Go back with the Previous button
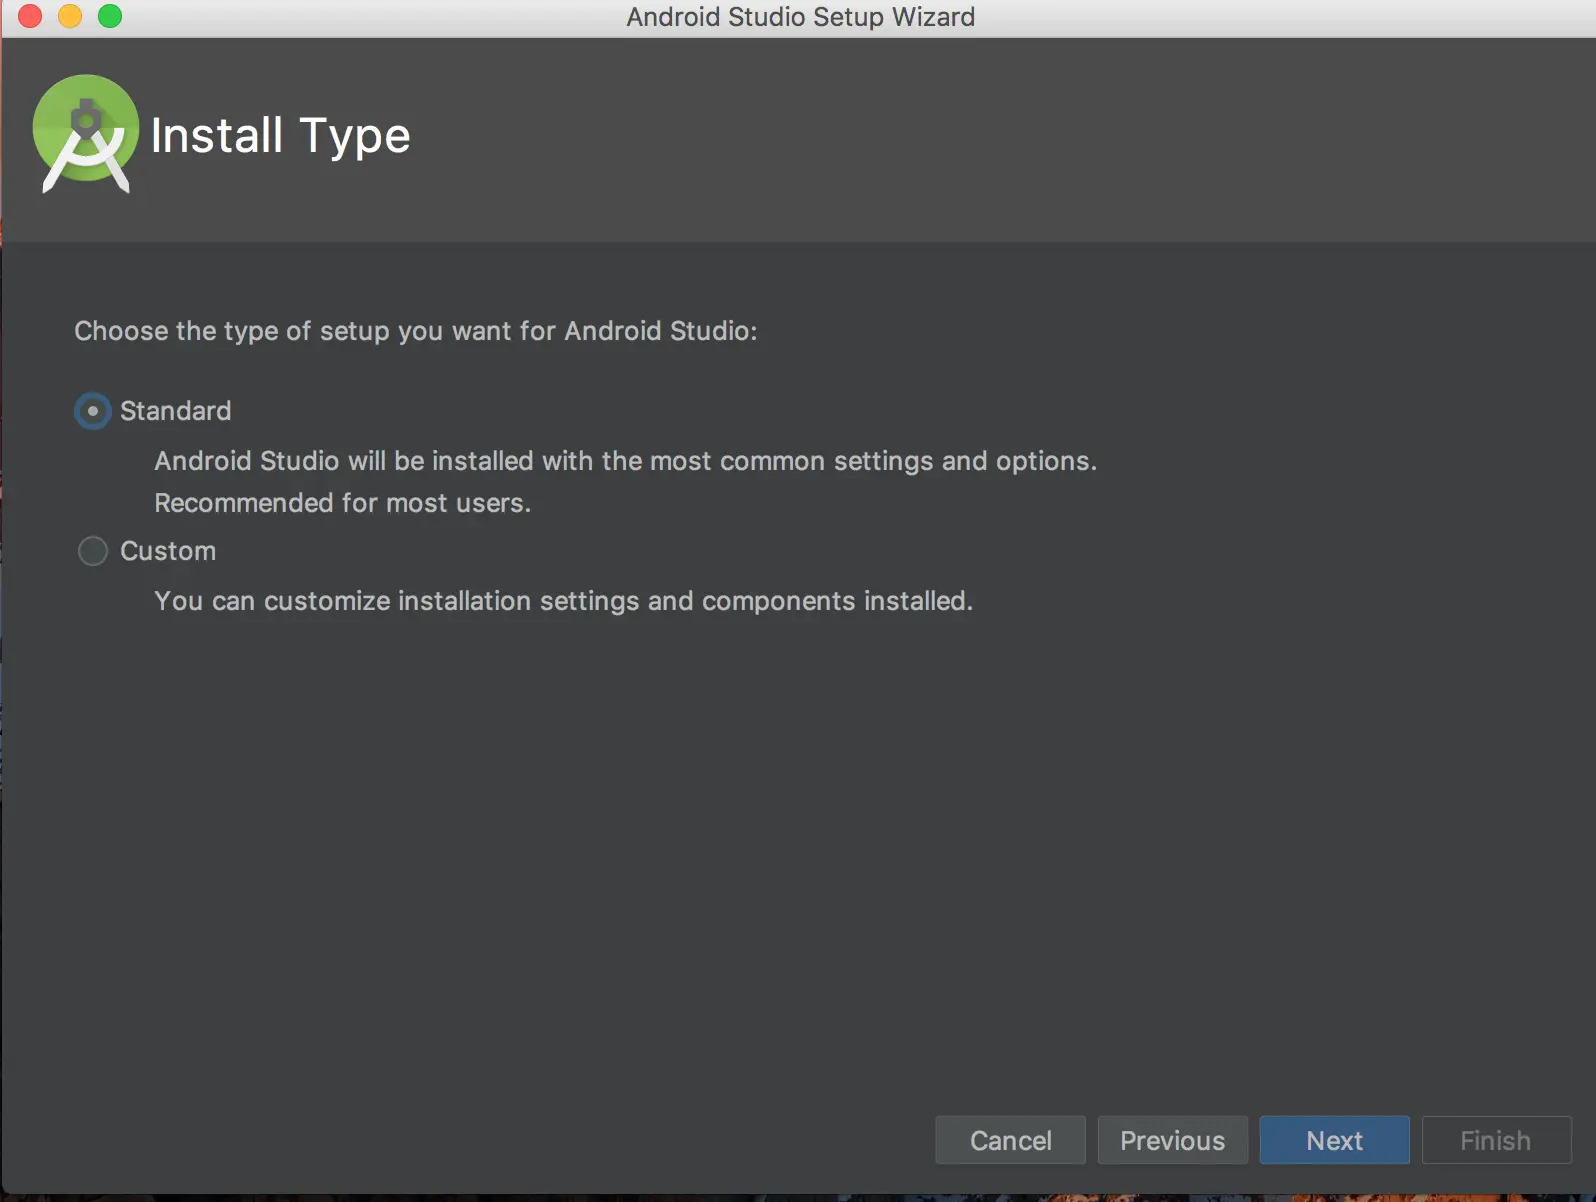The height and width of the screenshot is (1202, 1596). (1172, 1140)
